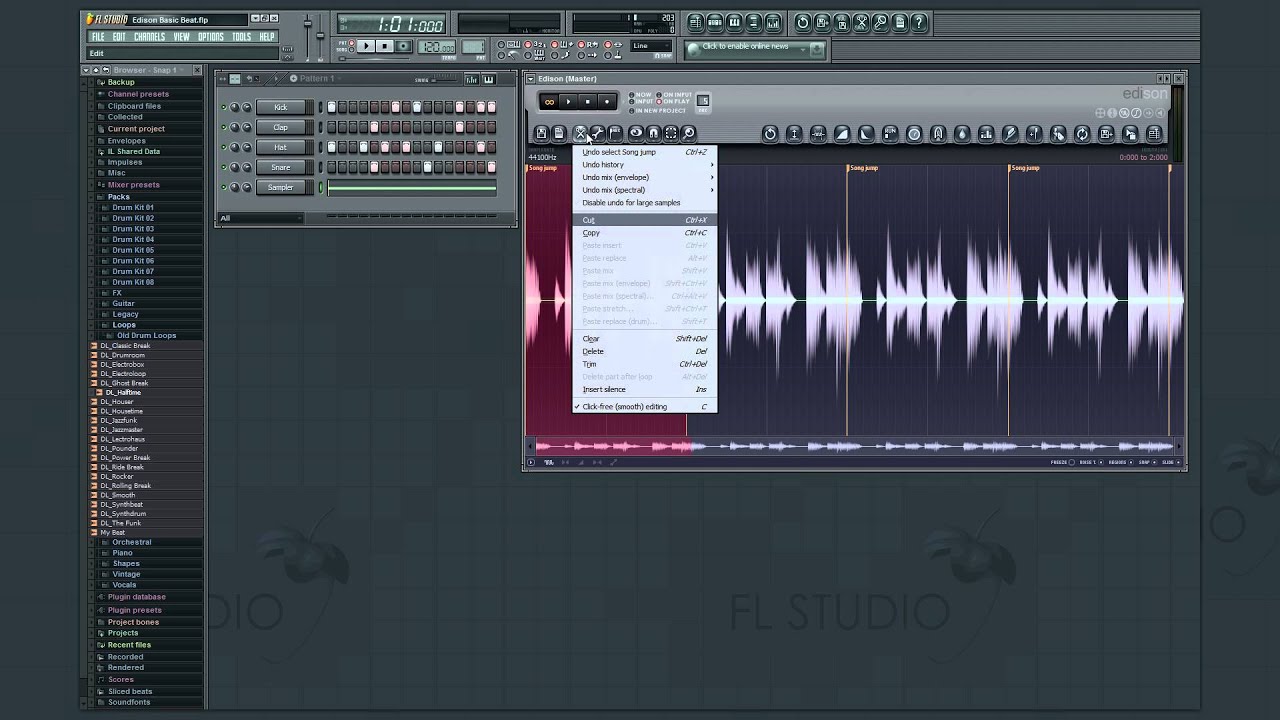1280x720 pixels.
Task: Choose Cut from the Edison edit menu
Action: point(644,220)
